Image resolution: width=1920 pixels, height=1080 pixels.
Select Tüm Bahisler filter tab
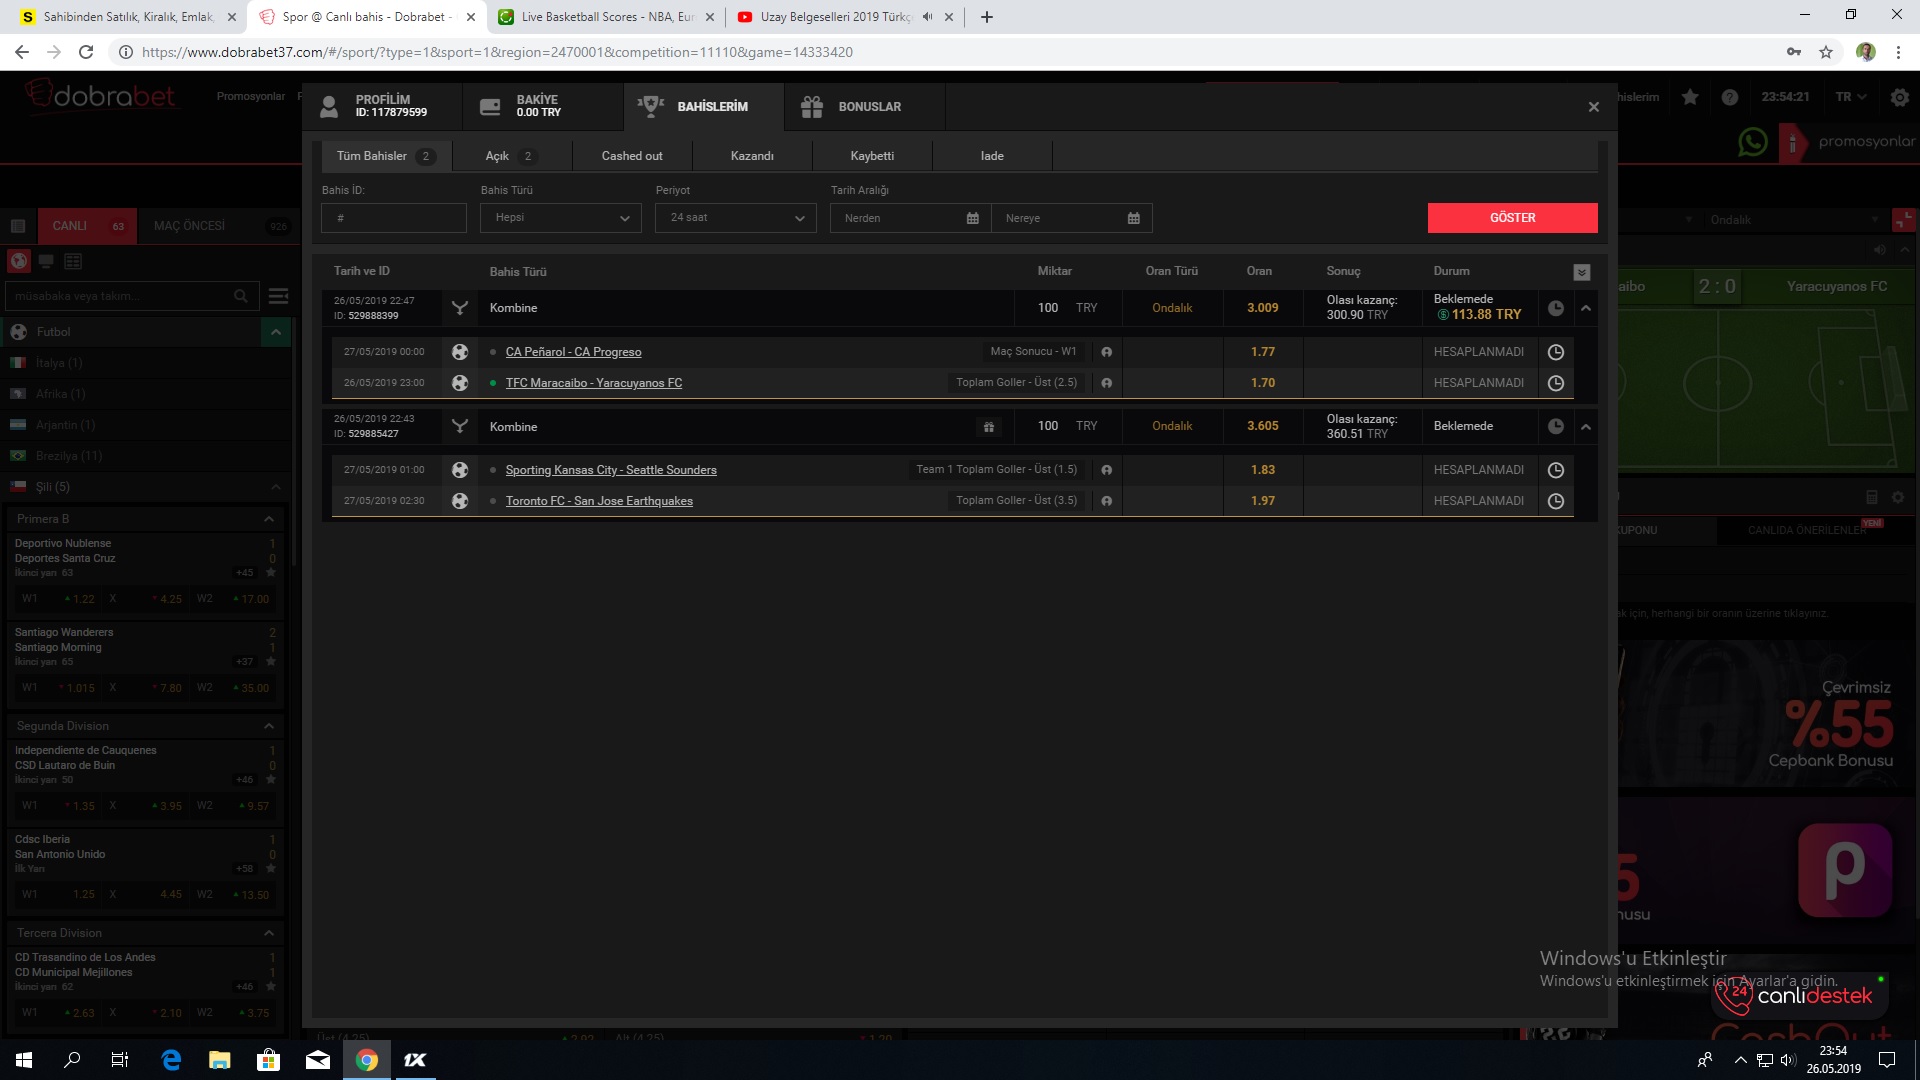(x=387, y=156)
